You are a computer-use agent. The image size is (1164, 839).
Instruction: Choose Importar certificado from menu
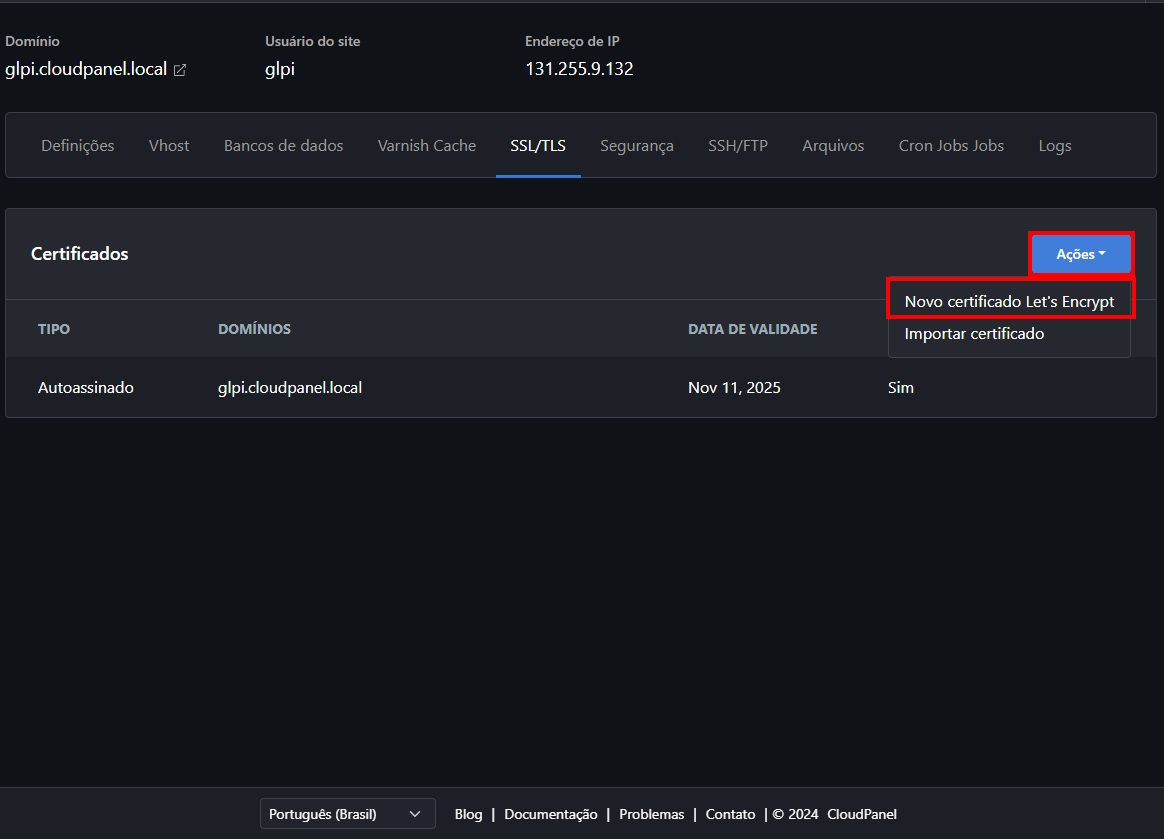pos(974,334)
